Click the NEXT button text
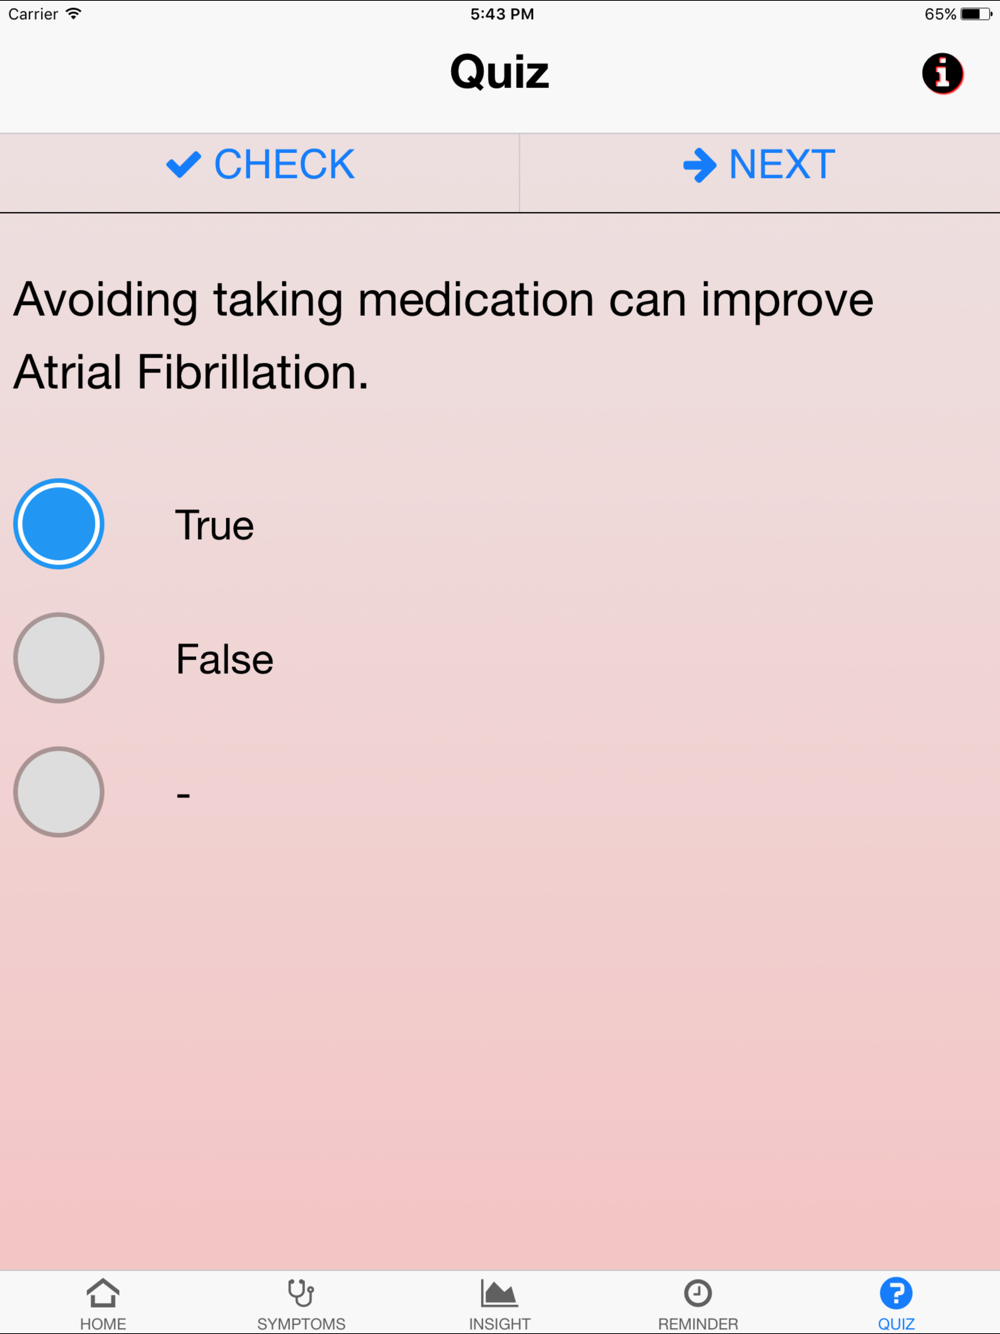 (782, 164)
